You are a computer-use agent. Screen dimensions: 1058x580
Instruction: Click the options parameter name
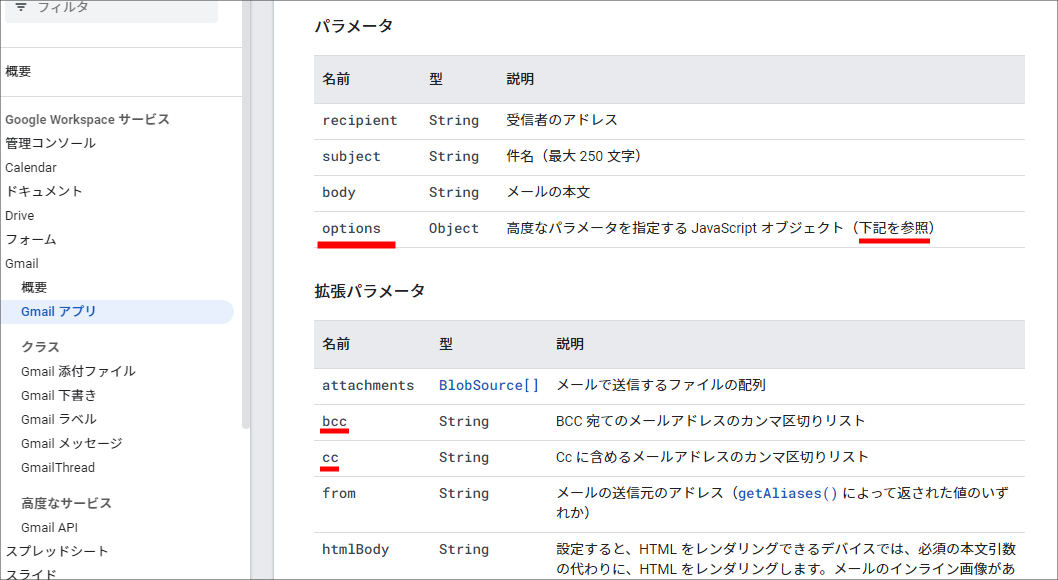pos(351,229)
